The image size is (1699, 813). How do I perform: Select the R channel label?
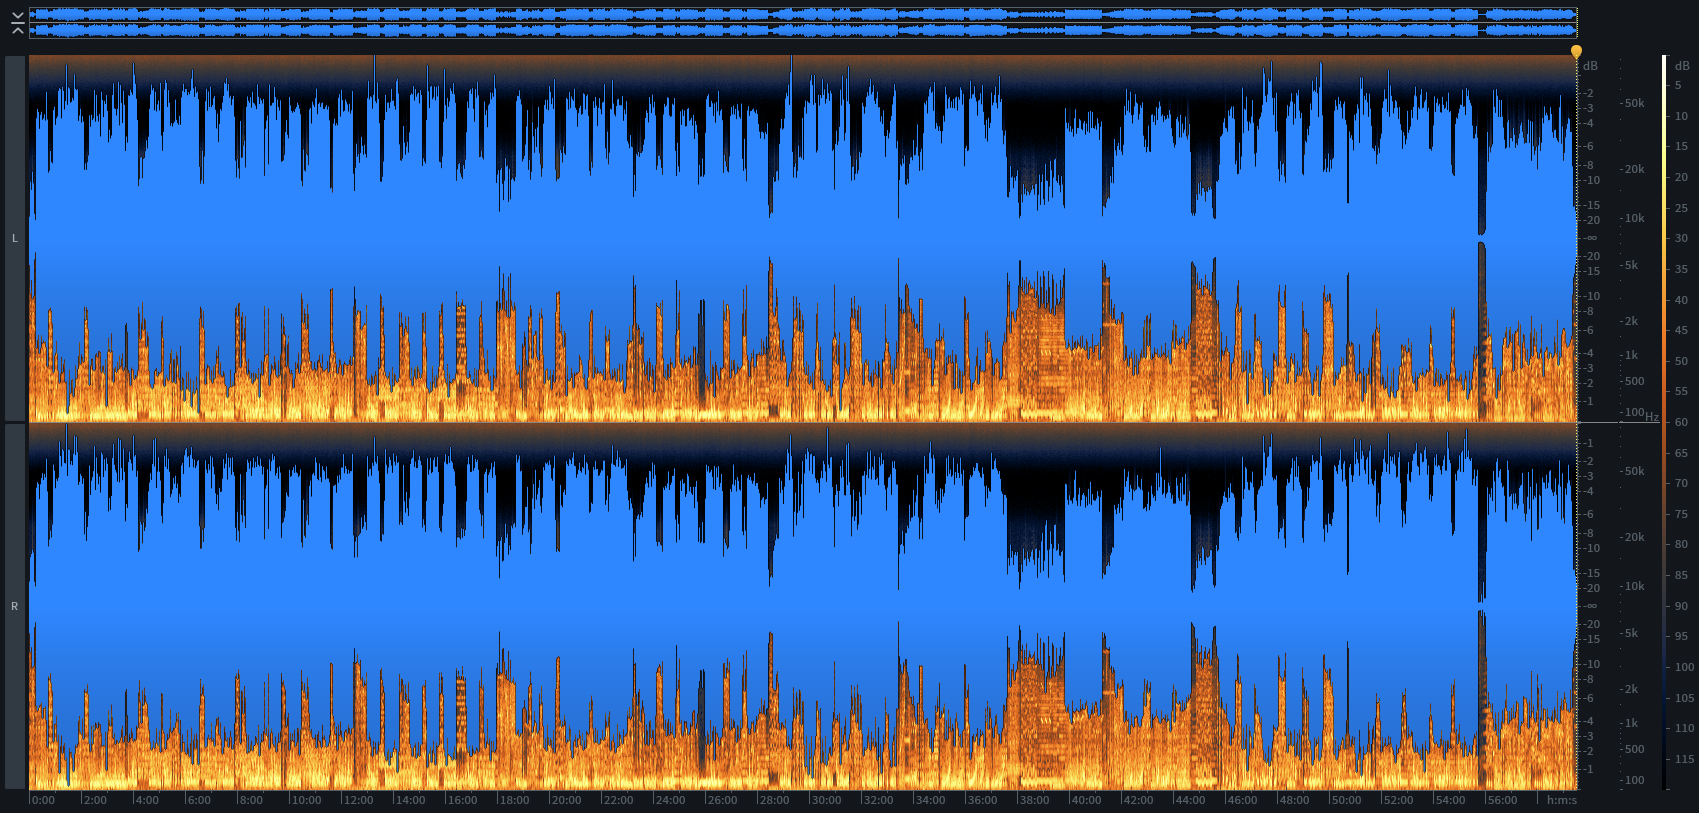click(x=15, y=606)
